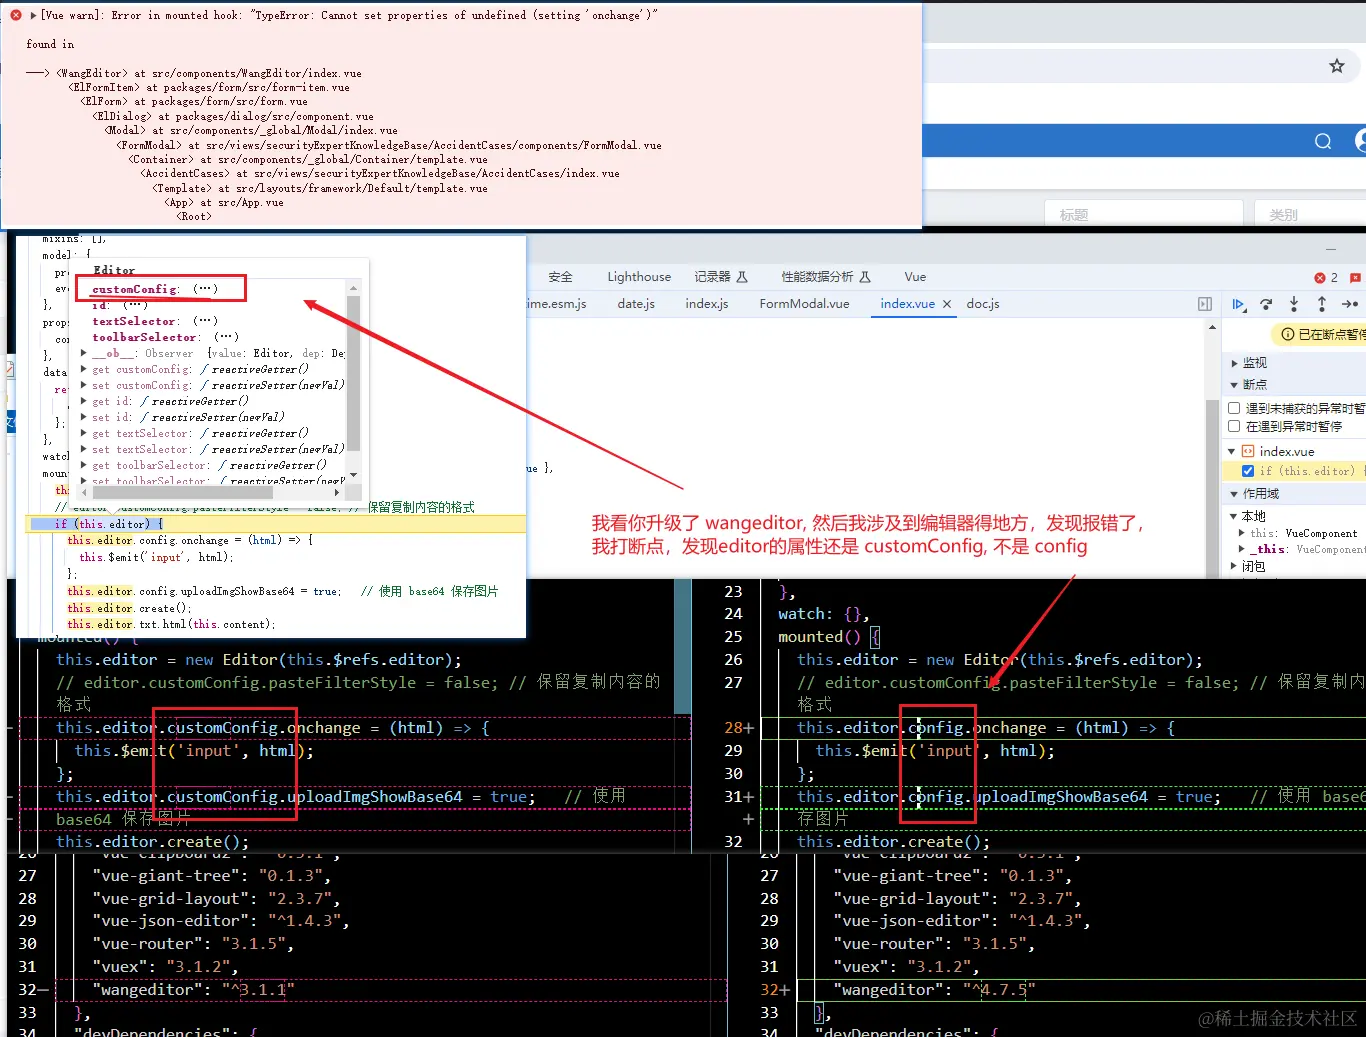This screenshot has width=1366, height=1037.
Task: Click the 类别 input field
Action: coord(1311,214)
